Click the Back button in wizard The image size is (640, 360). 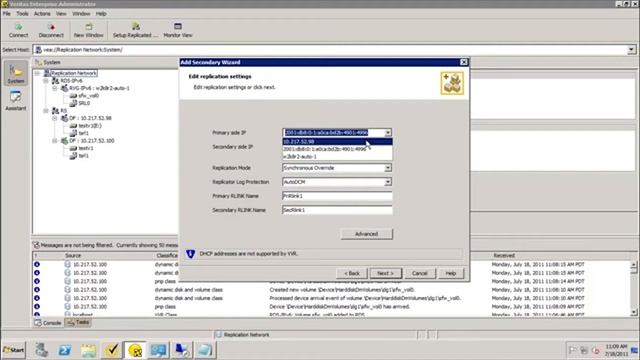click(x=352, y=273)
